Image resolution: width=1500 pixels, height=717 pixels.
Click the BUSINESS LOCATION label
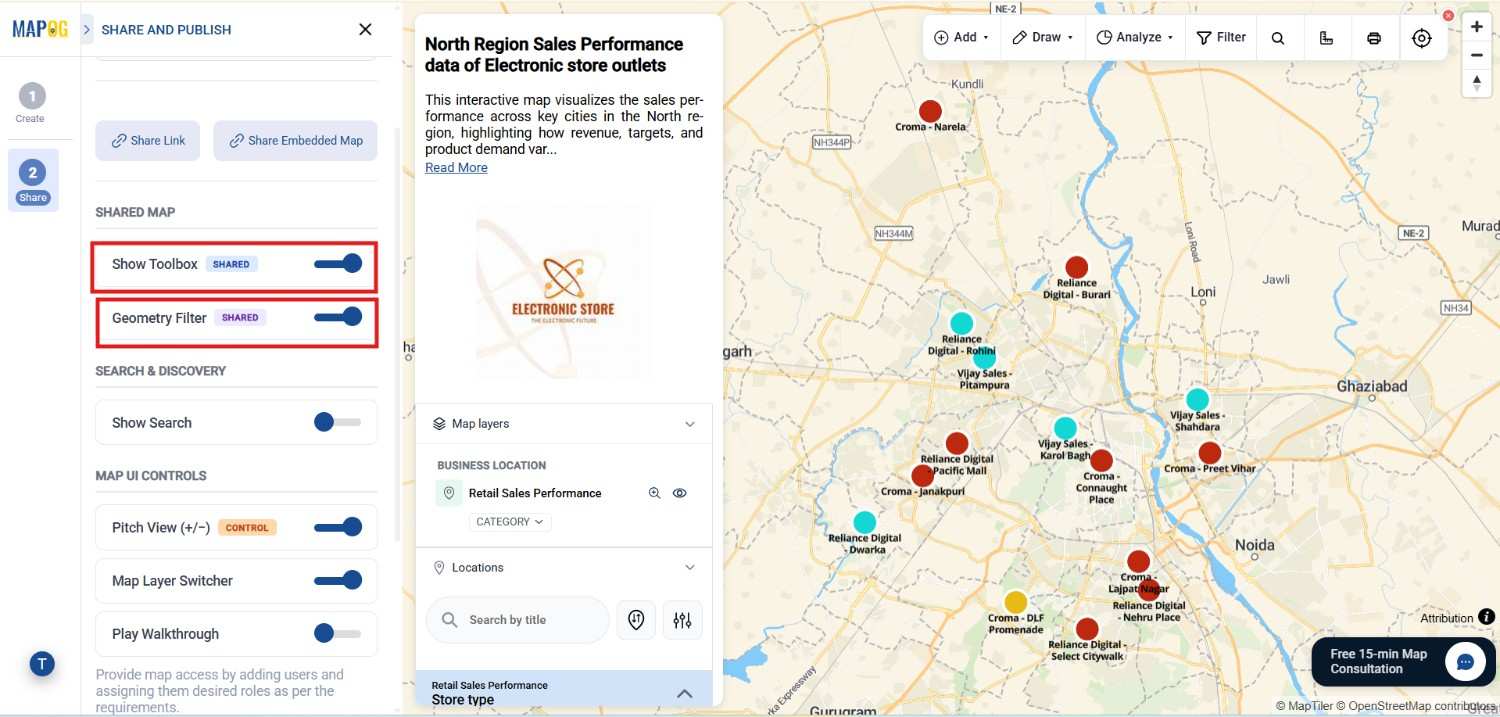(x=492, y=465)
